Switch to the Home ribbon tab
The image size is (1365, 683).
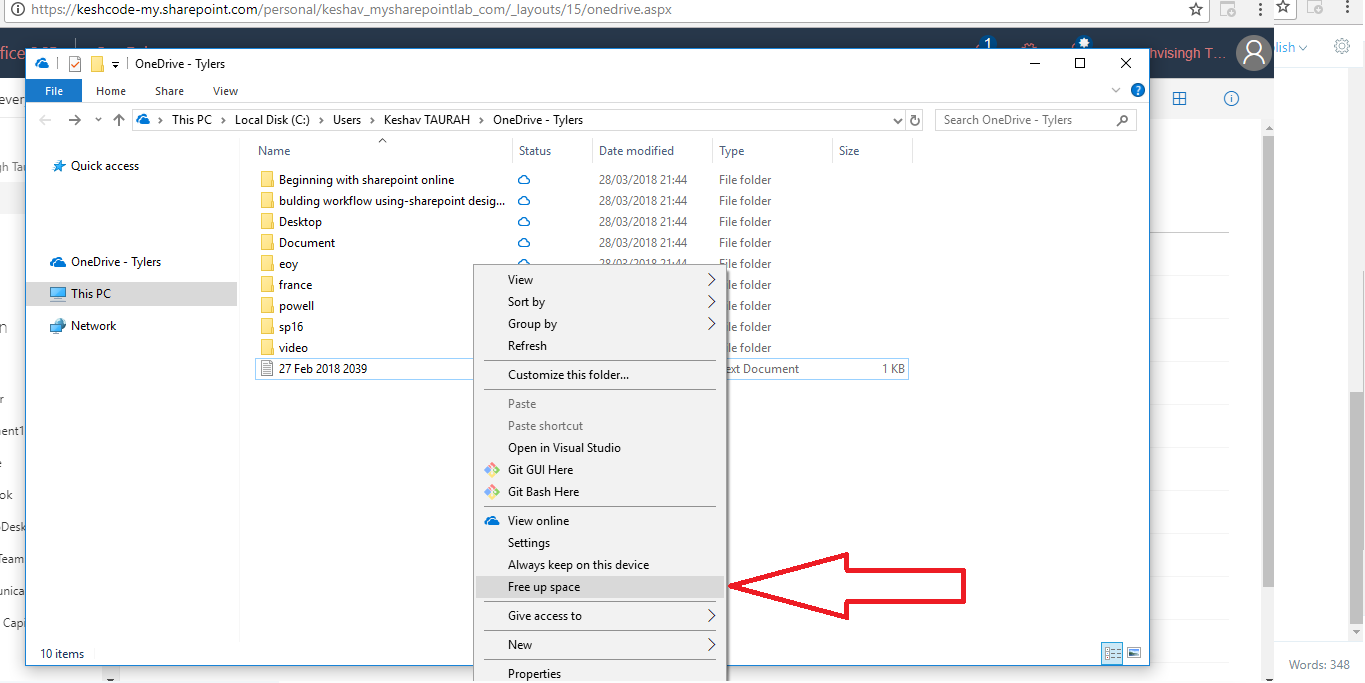(111, 91)
